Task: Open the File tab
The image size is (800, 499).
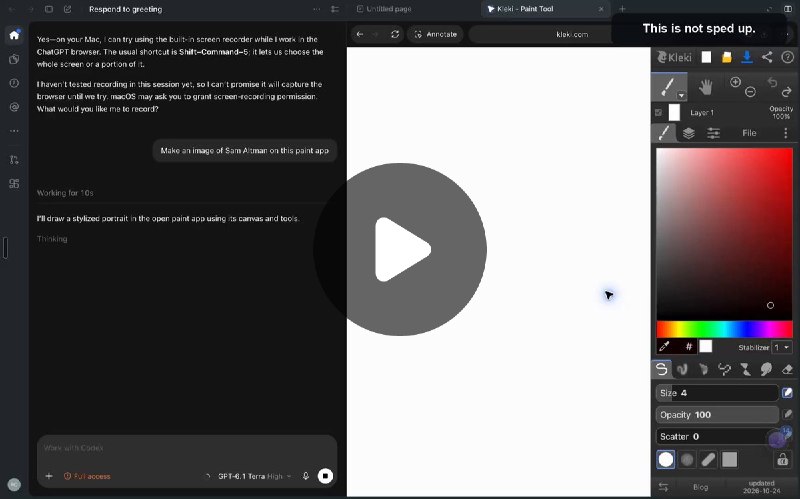Action: pos(749,133)
